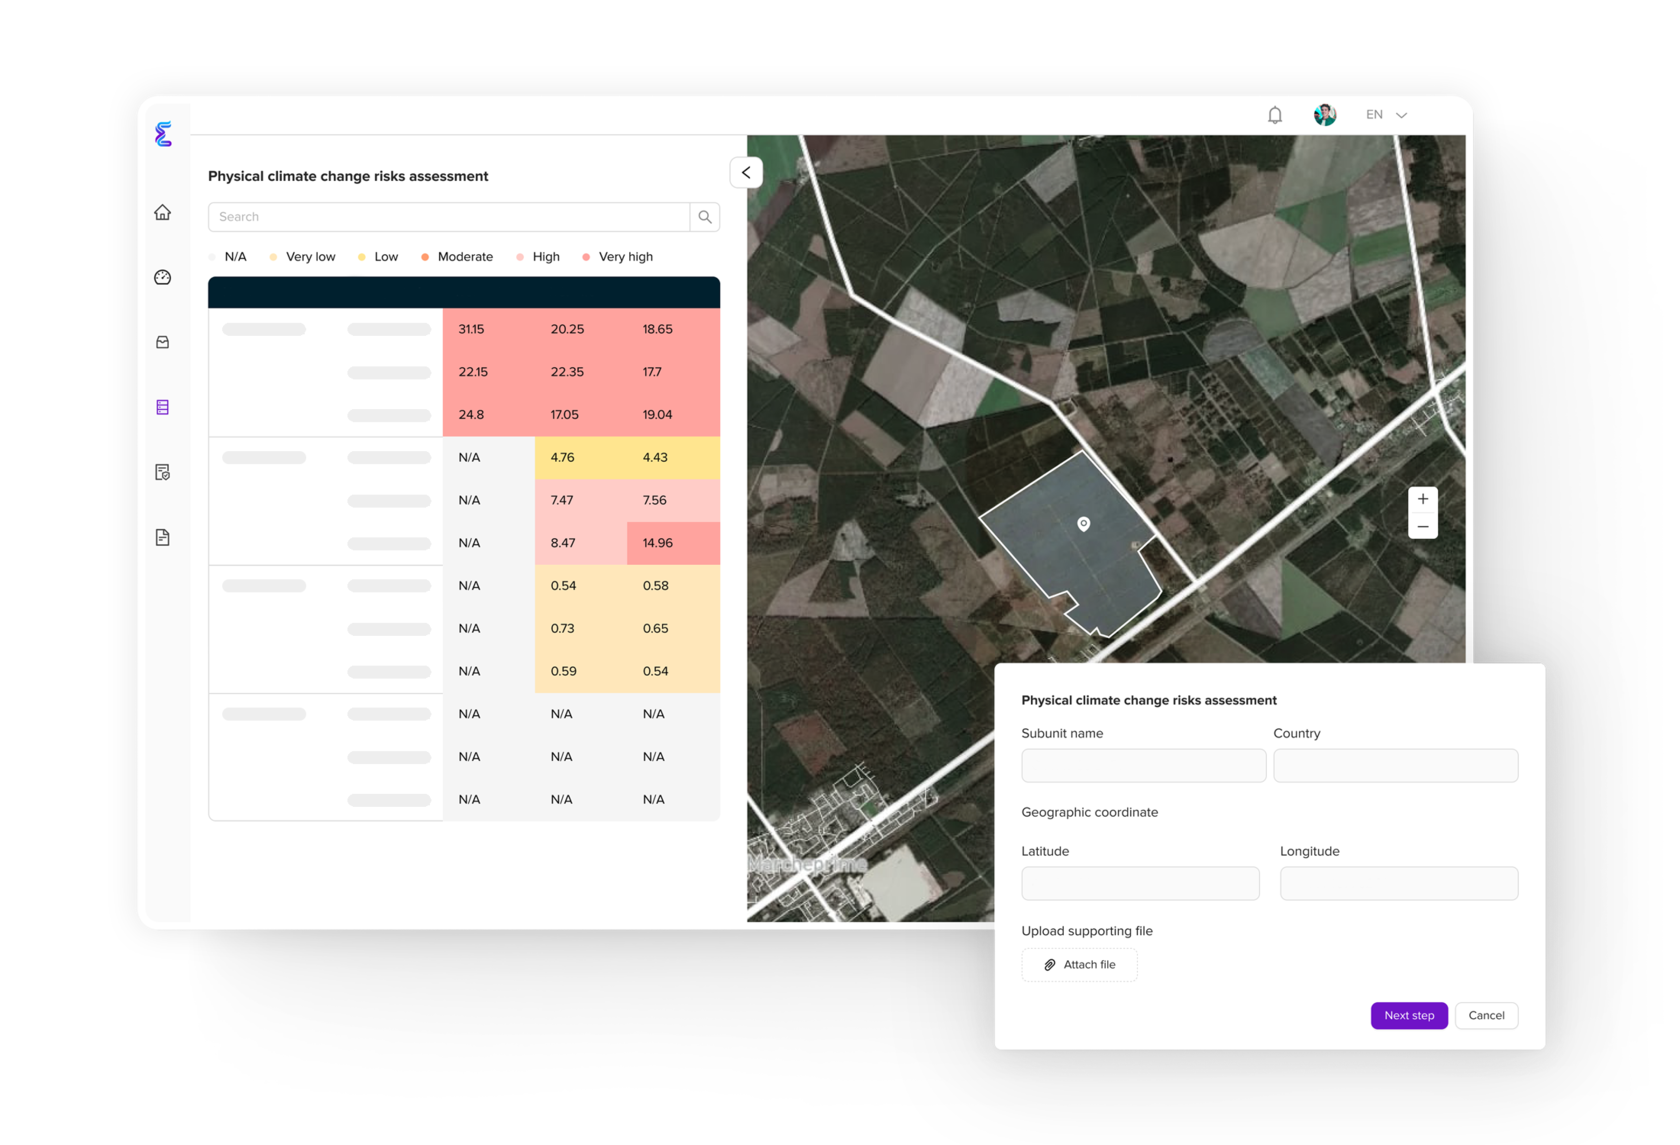Select the table cell showing 14.96
This screenshot has width=1680, height=1145.
pyautogui.click(x=673, y=543)
